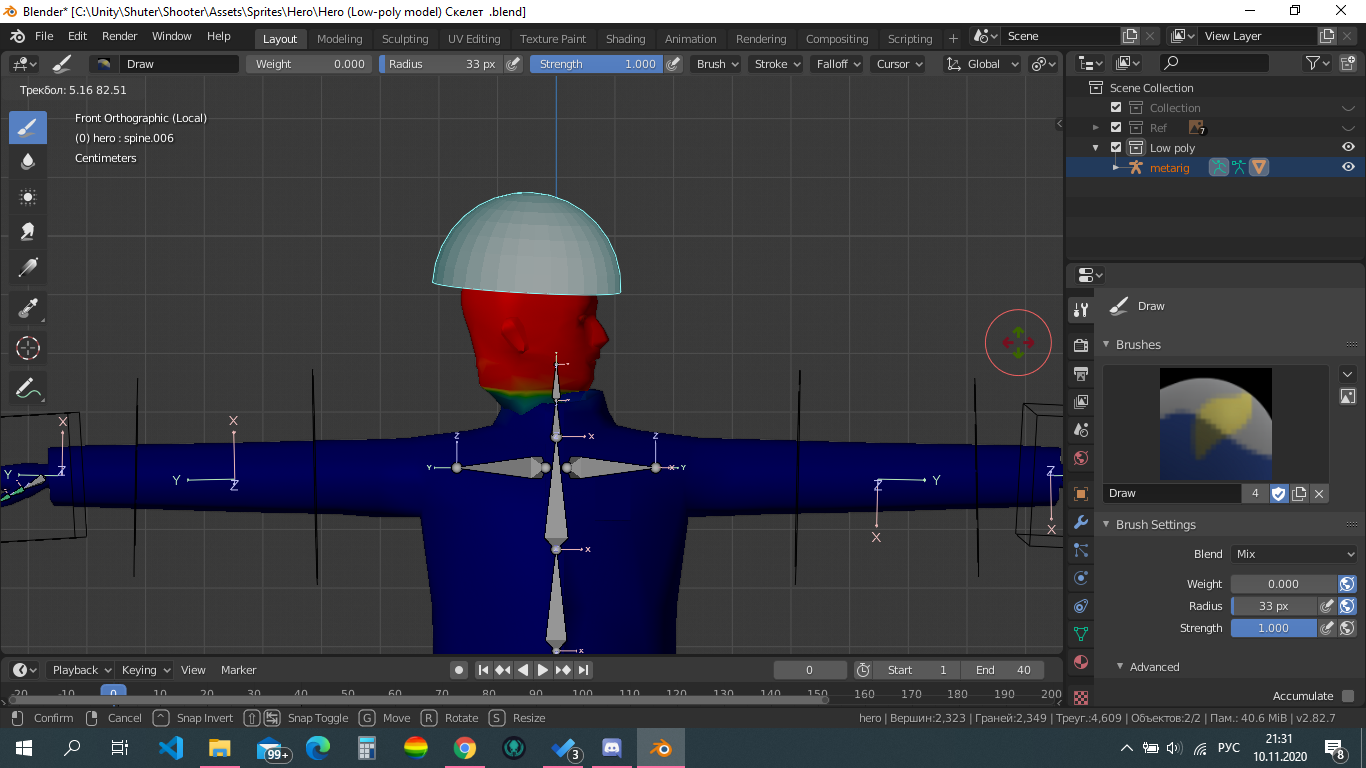Open Output properties tab

click(1080, 374)
